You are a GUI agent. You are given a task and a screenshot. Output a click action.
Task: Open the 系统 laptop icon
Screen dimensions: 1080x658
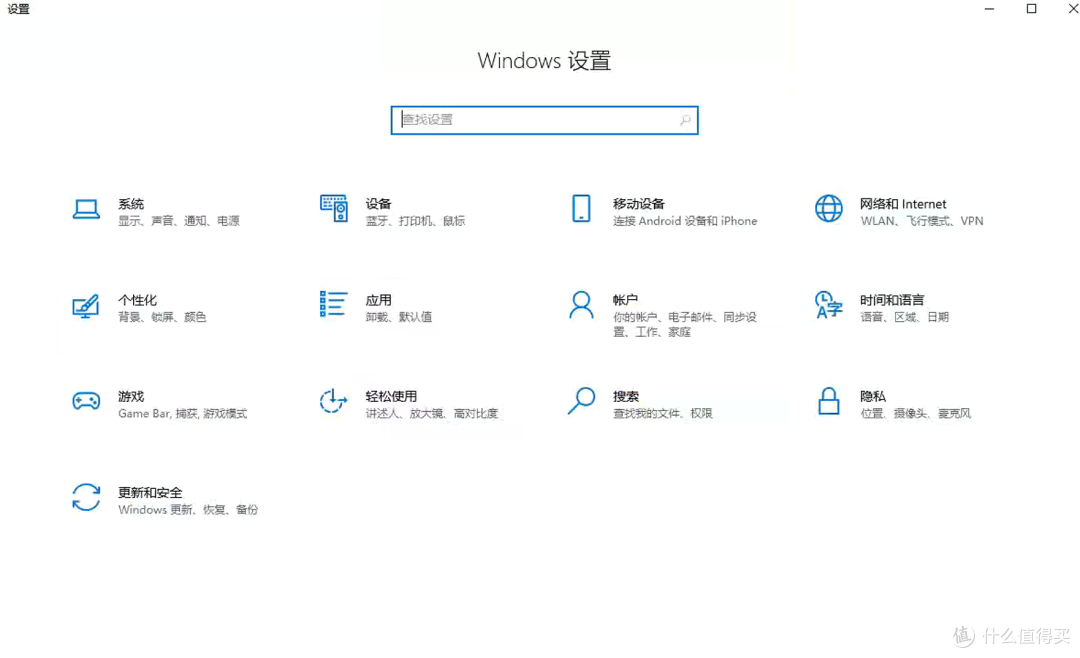(x=86, y=209)
